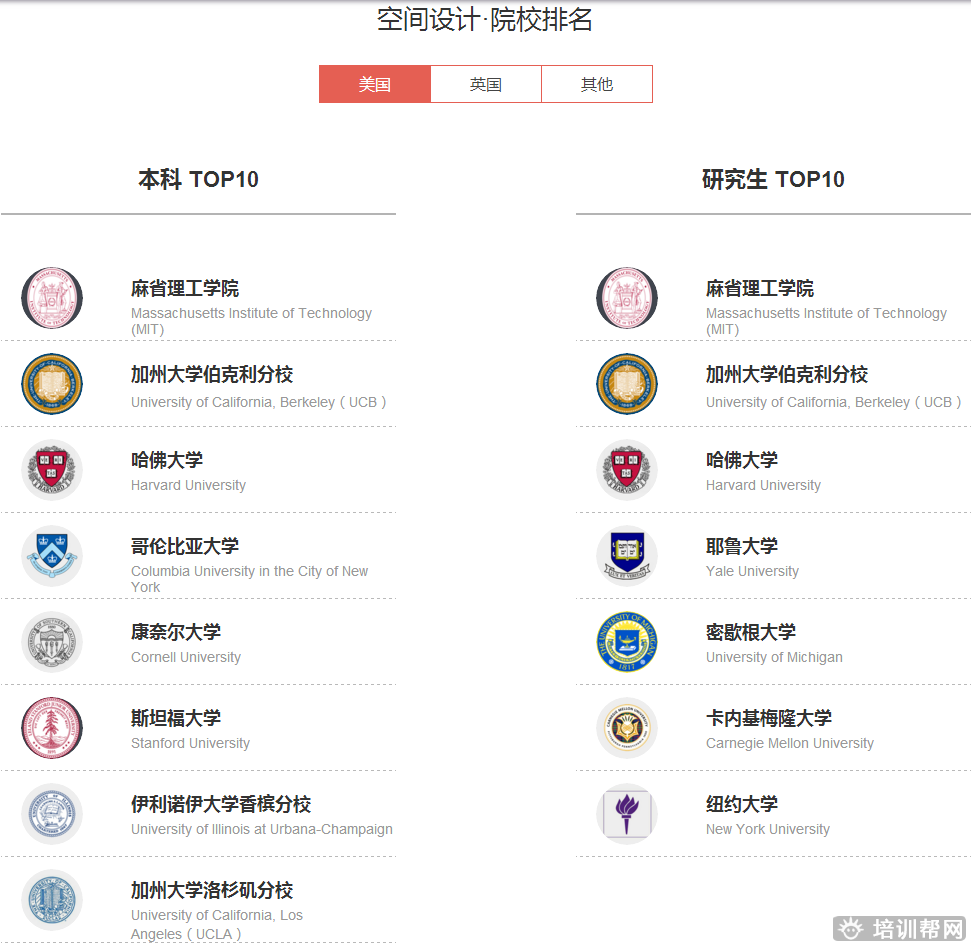Screen dimensions: 971x946
Task: Open 哥伦比亚大学 entry
Action: point(185,547)
